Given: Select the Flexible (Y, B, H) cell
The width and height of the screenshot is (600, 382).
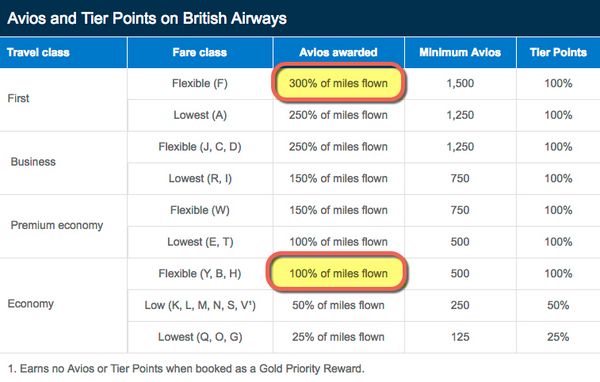Looking at the screenshot, I should [200, 274].
